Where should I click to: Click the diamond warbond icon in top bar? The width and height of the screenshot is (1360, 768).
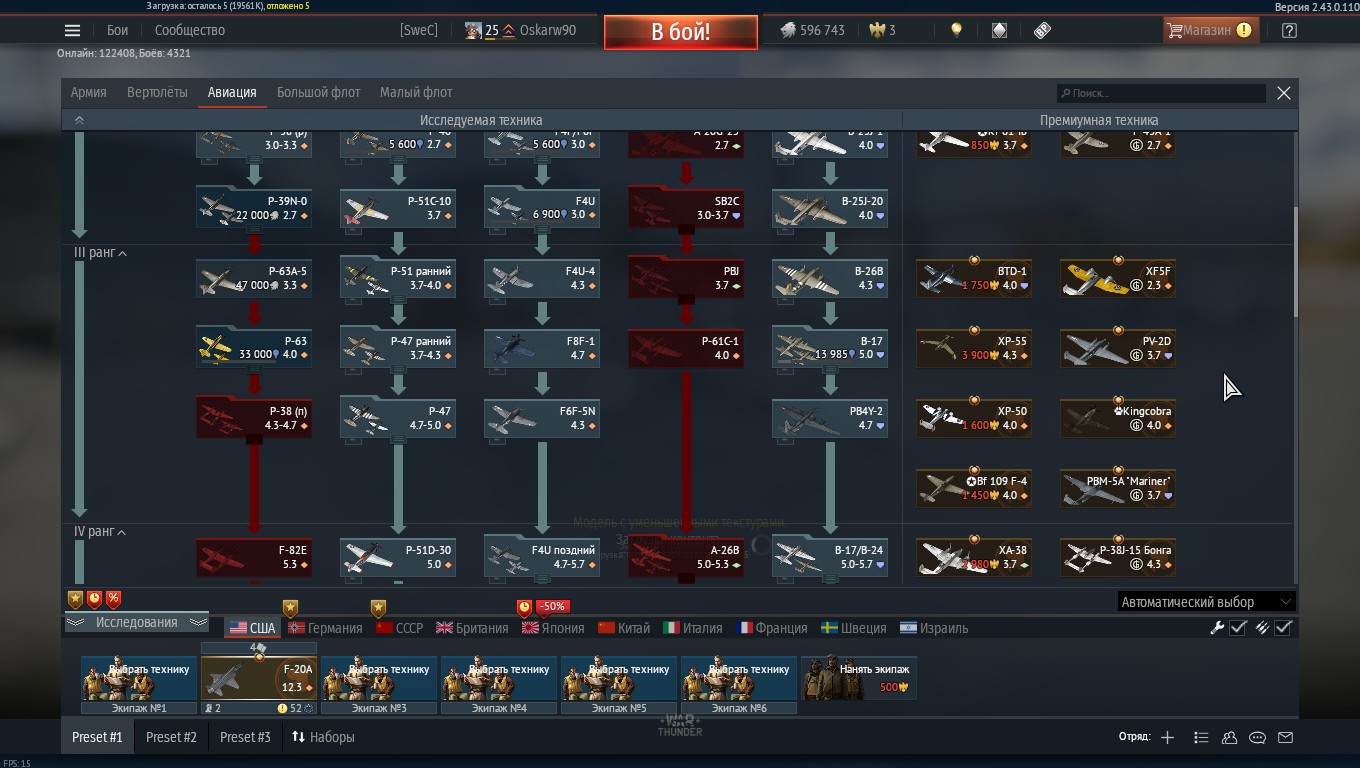(x=999, y=30)
